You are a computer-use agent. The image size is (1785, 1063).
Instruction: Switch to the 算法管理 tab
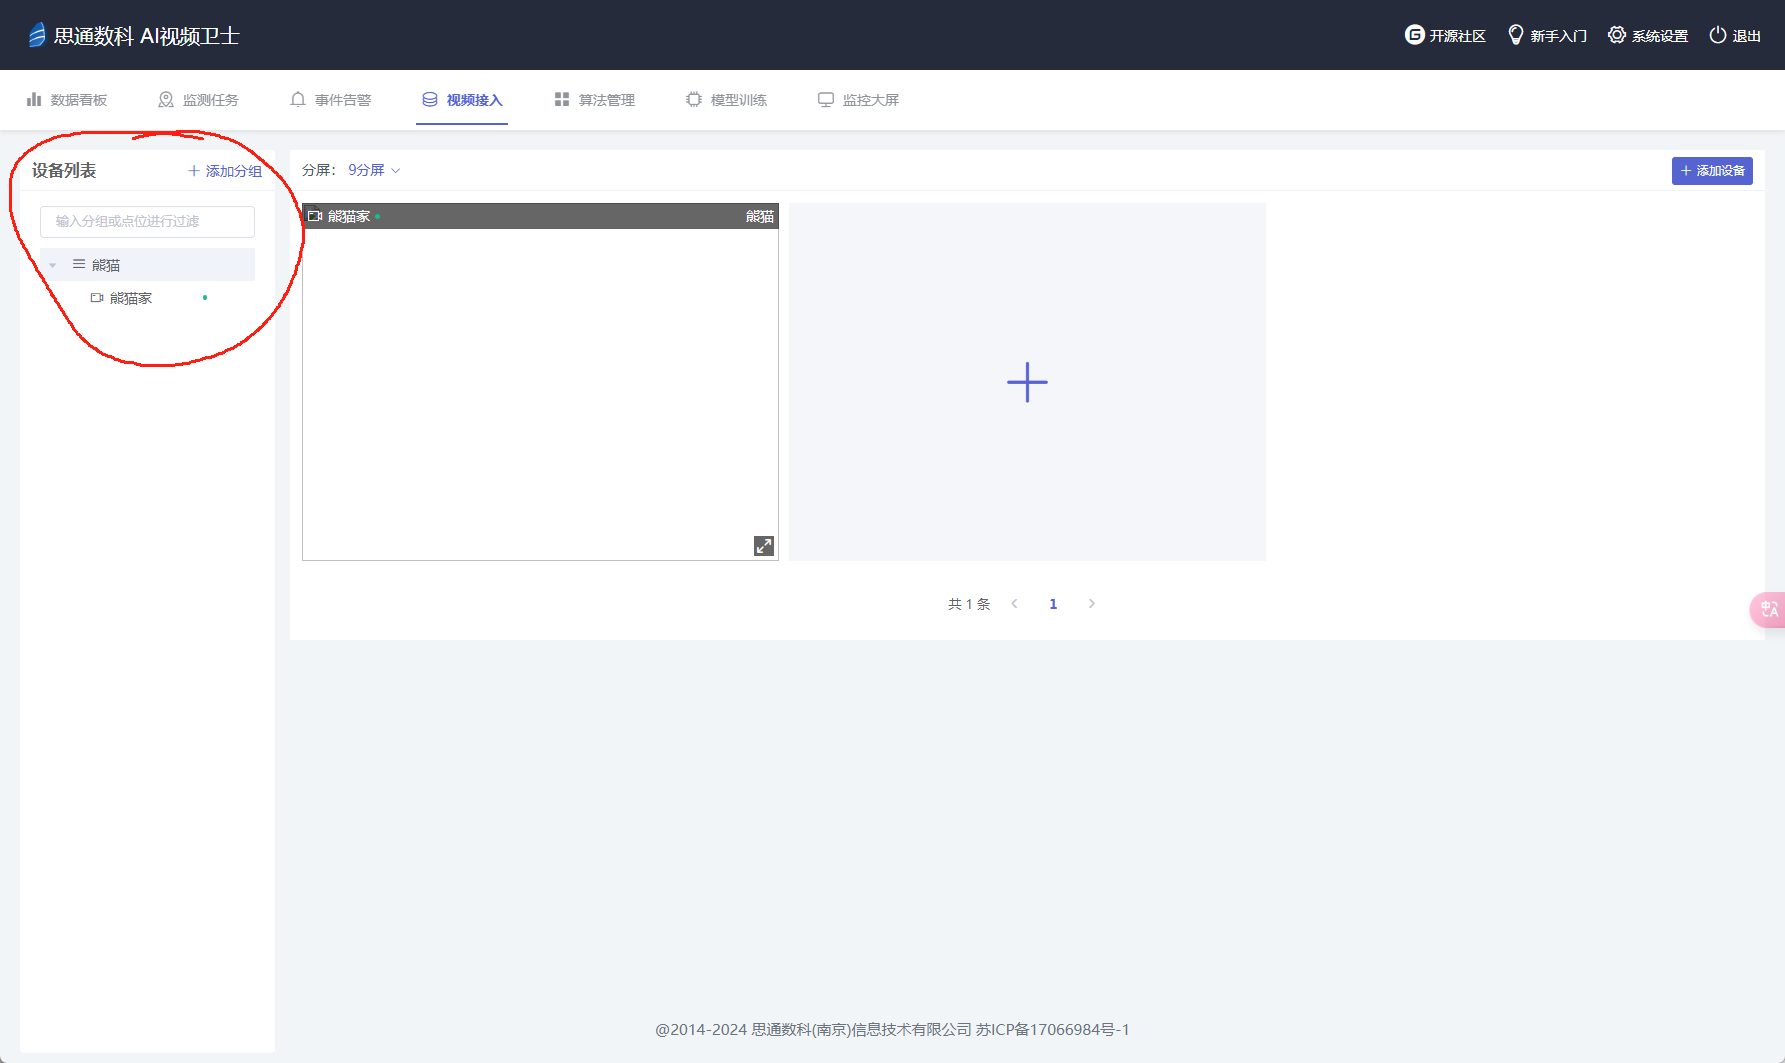click(594, 100)
